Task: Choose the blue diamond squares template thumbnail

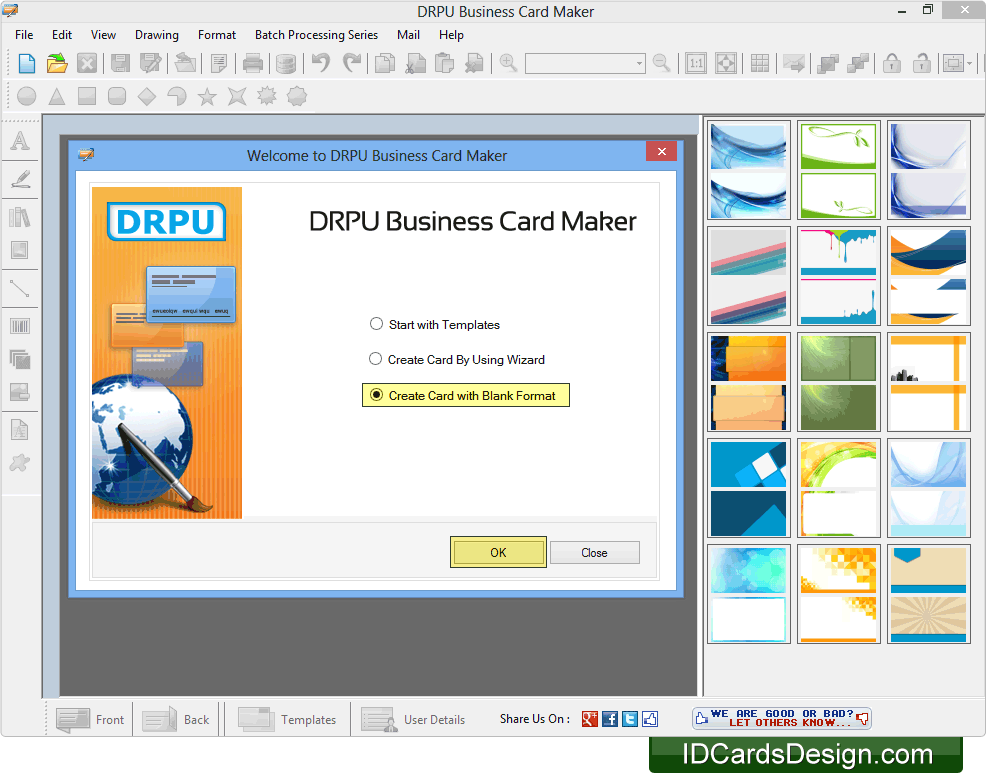Action: pyautogui.click(x=748, y=488)
